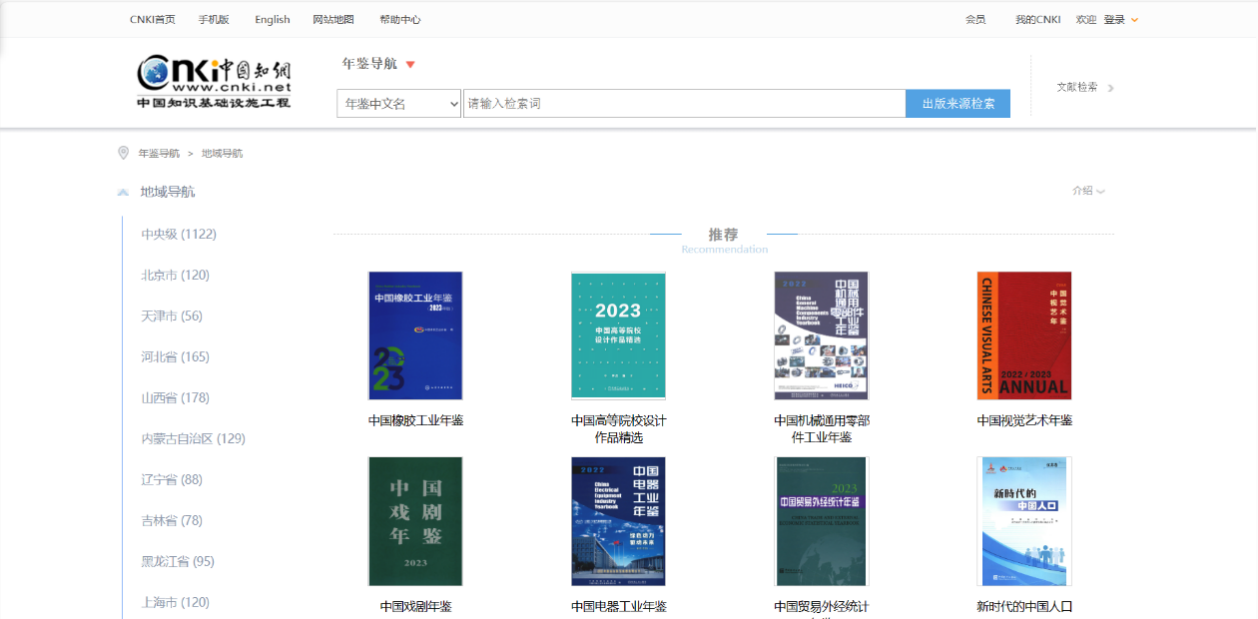Click 中国视觉艺术年鉴 title text
The height and width of the screenshot is (619, 1258).
coord(1025,421)
